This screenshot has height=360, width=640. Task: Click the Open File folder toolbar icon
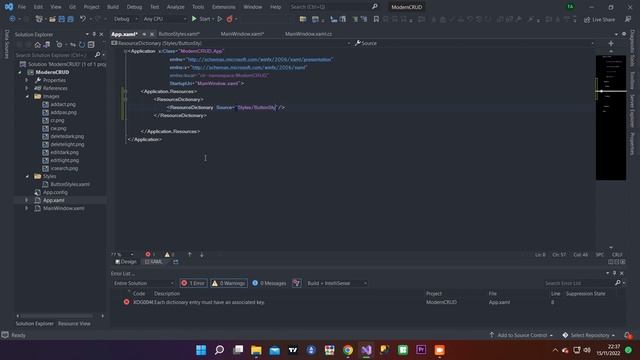coord(52,19)
